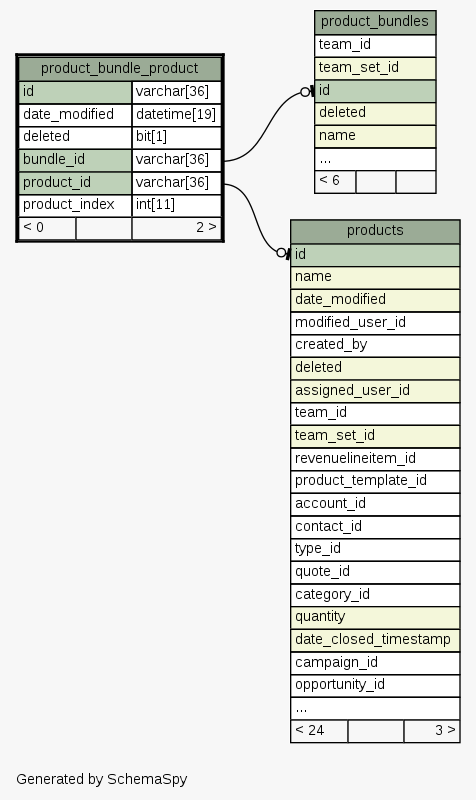Click the product_id column in product_bundle_product
The image size is (476, 800).
(75, 182)
